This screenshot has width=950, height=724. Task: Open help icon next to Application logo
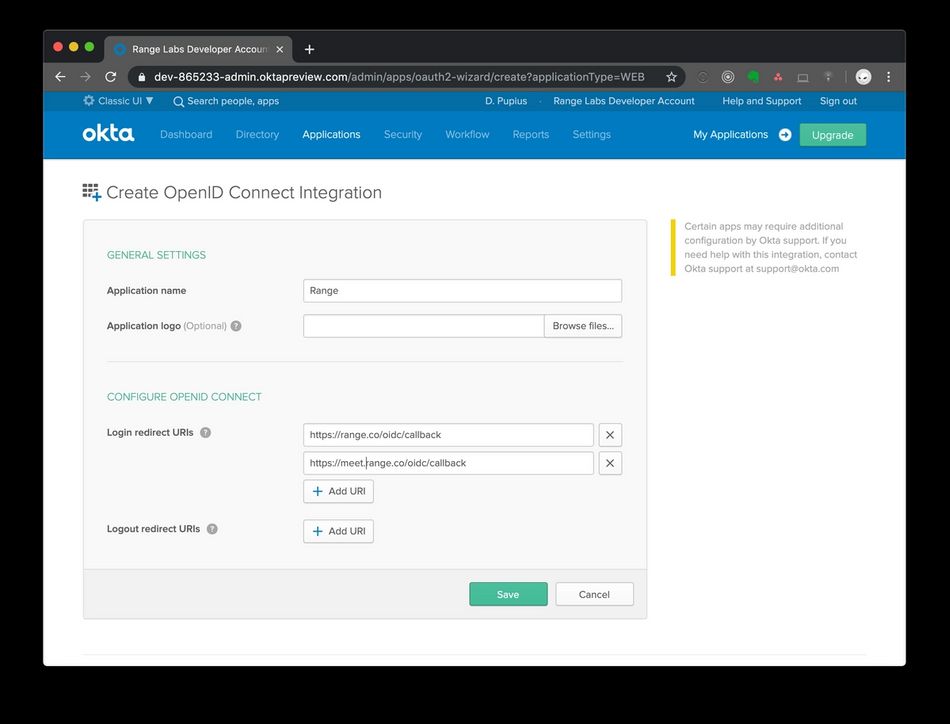coord(236,326)
